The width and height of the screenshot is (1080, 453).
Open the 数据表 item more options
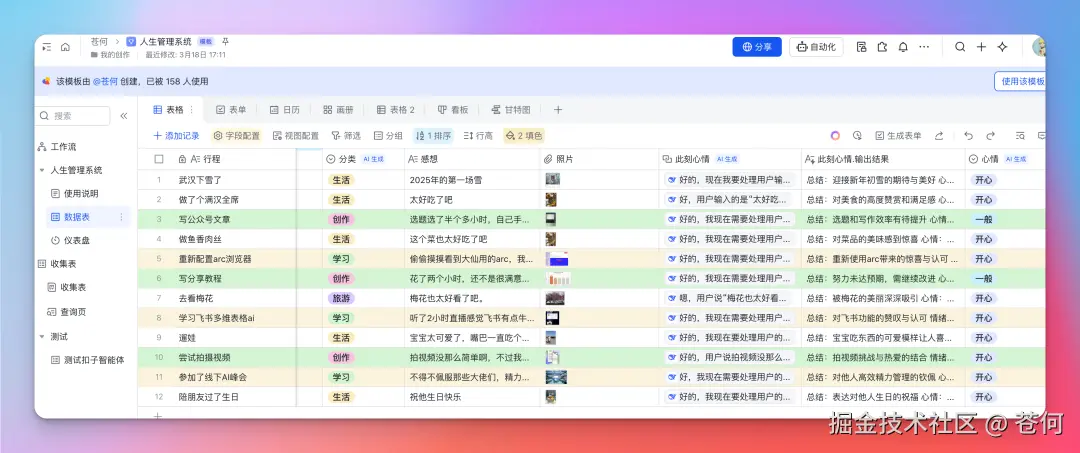coord(121,217)
